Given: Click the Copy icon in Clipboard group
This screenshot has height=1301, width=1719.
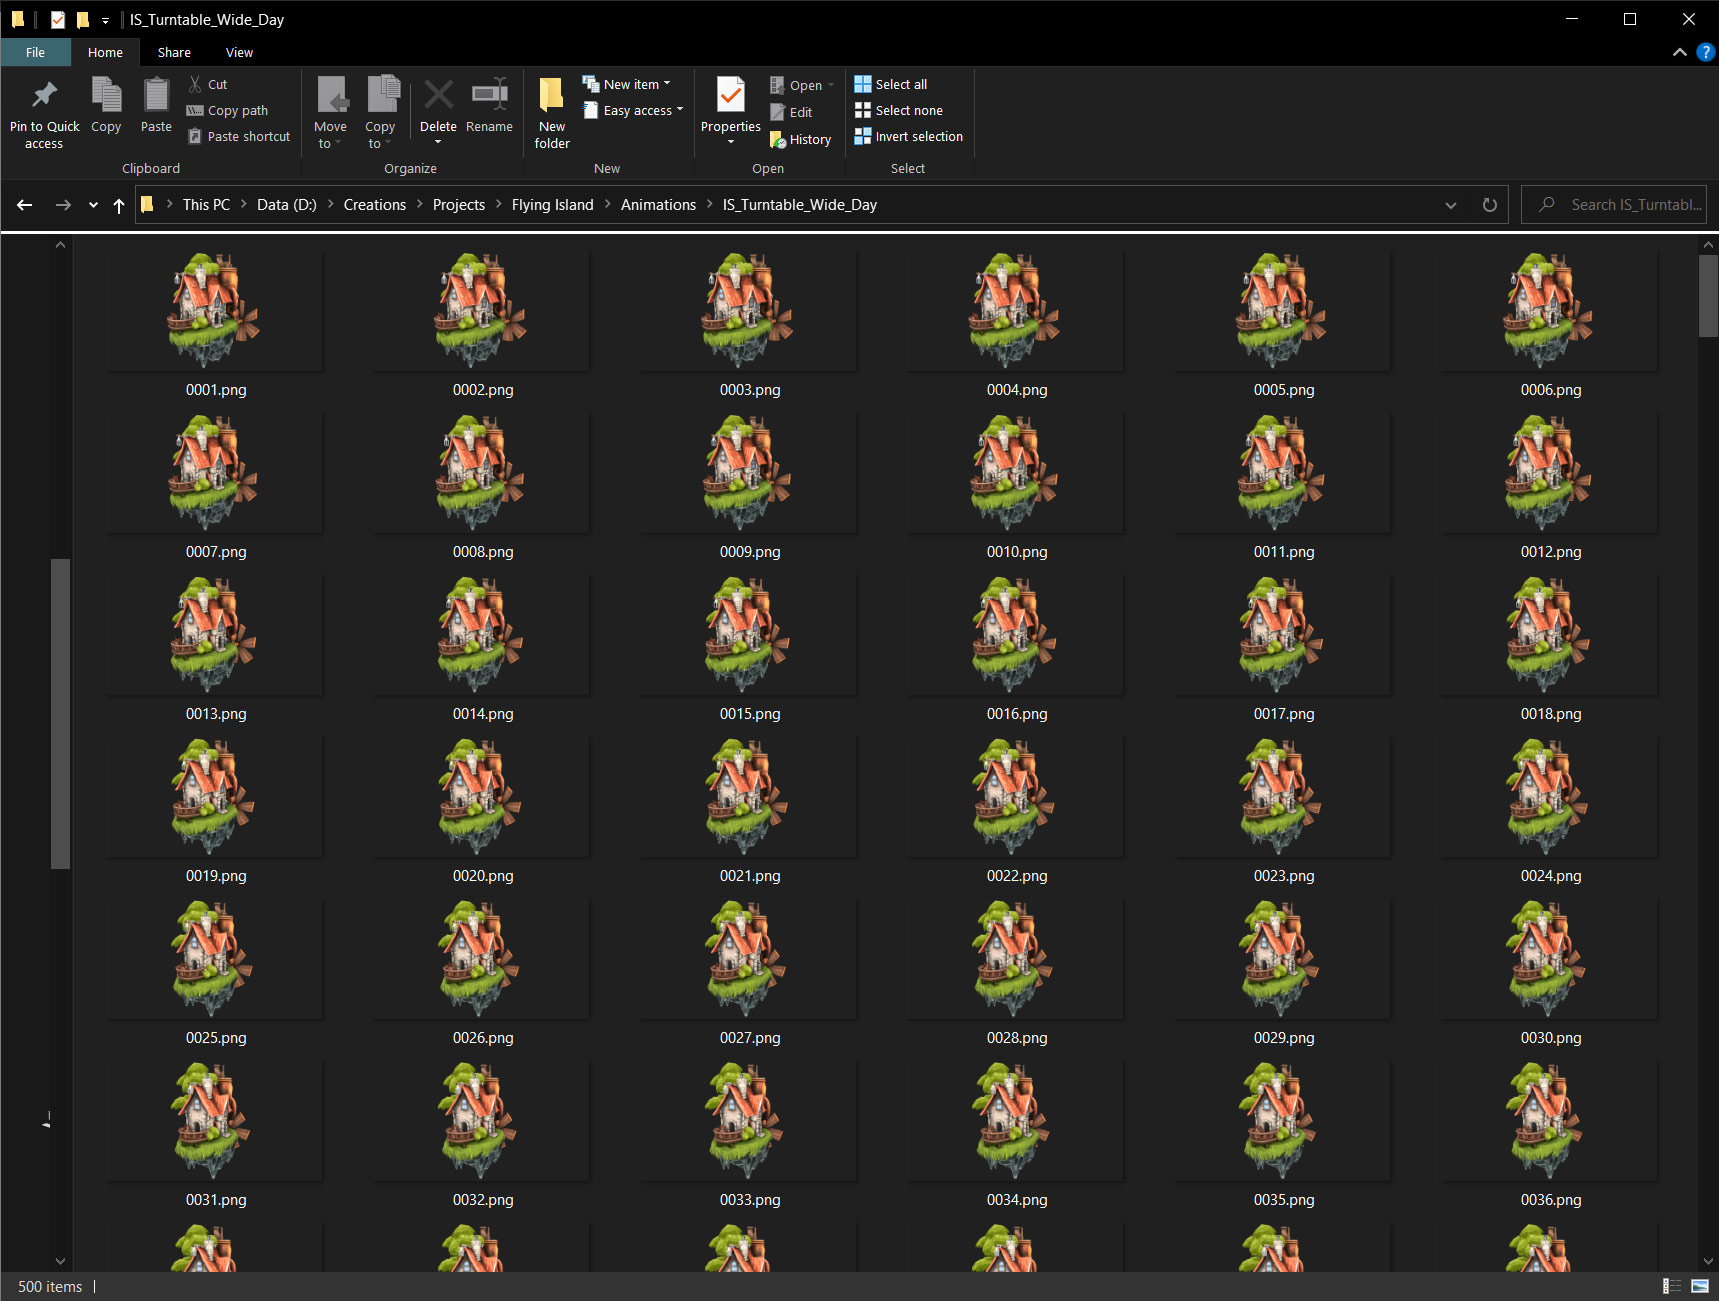Looking at the screenshot, I should (x=106, y=96).
